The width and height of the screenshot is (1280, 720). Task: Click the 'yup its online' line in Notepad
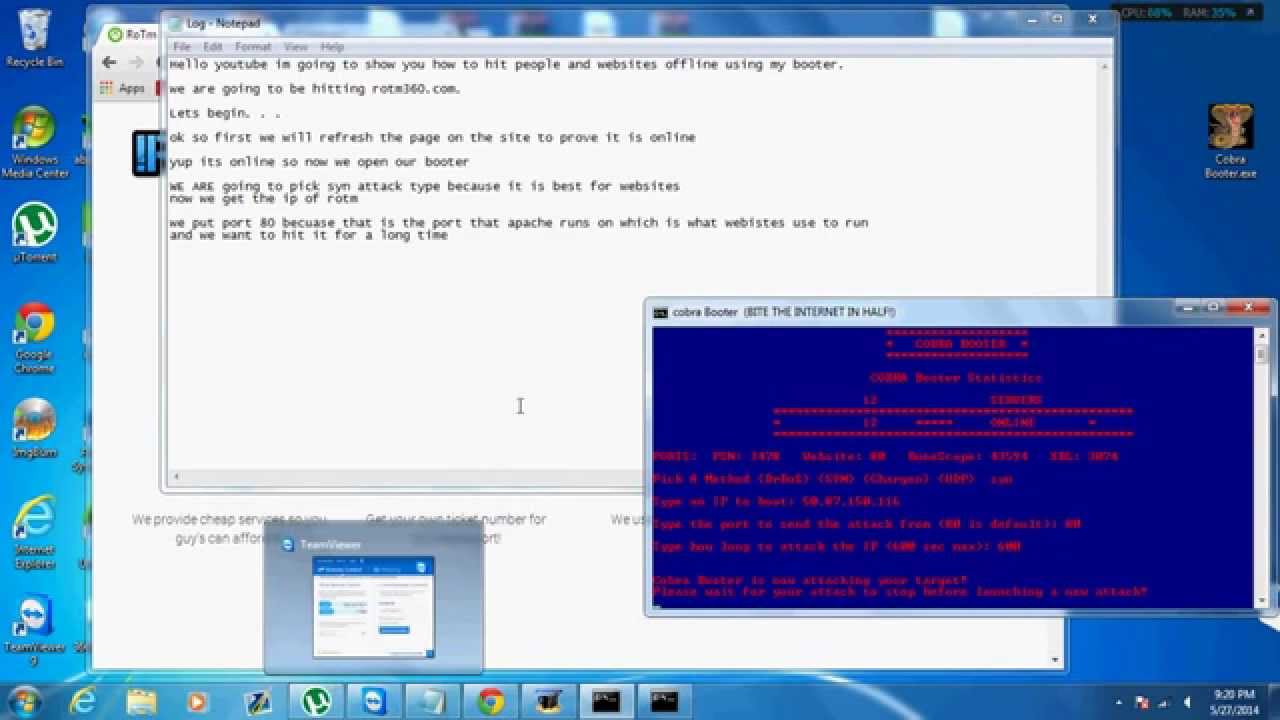[318, 162]
